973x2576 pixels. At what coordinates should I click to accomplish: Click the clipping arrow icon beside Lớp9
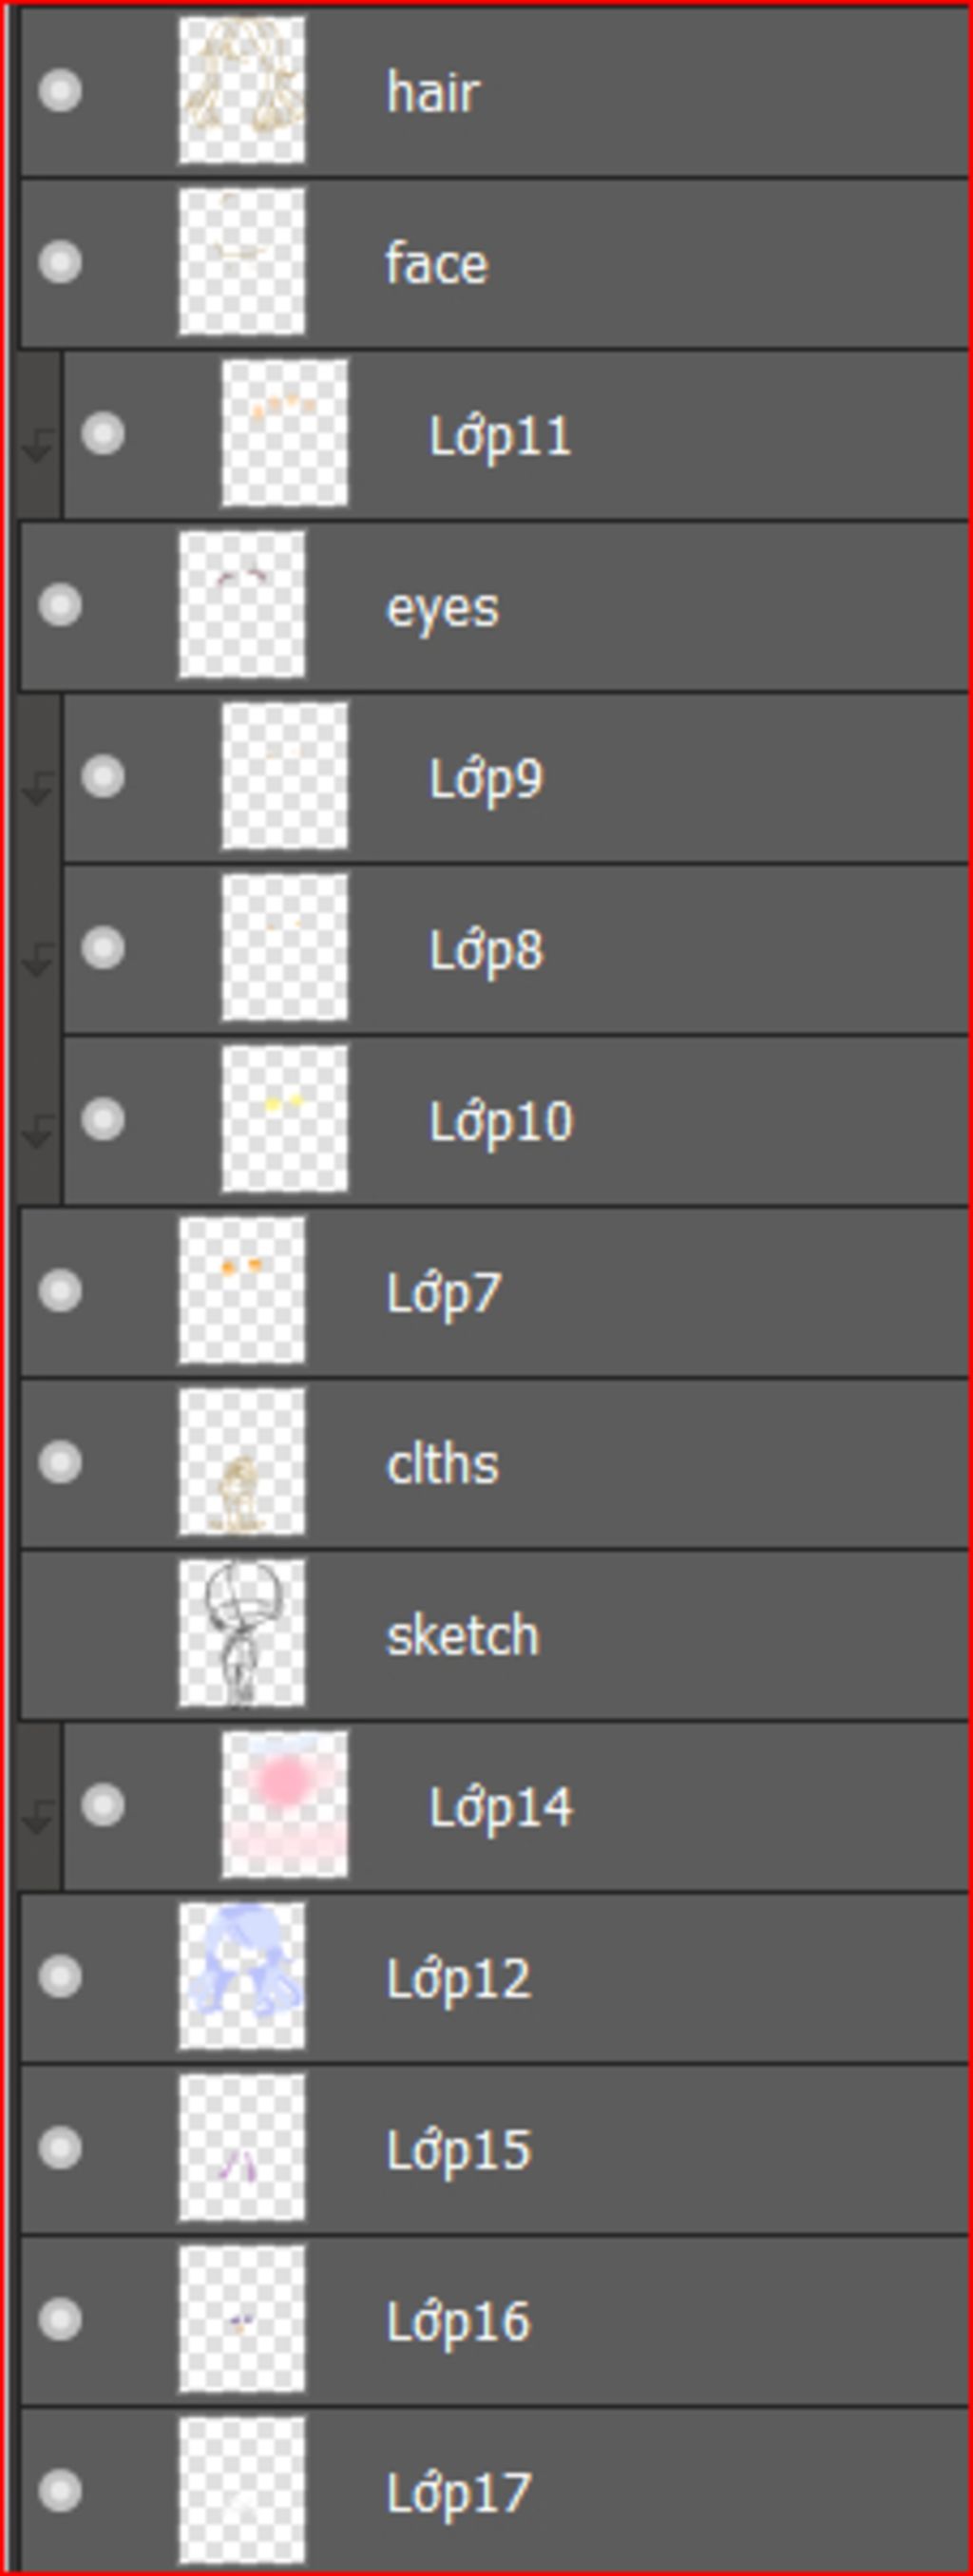coord(38,788)
